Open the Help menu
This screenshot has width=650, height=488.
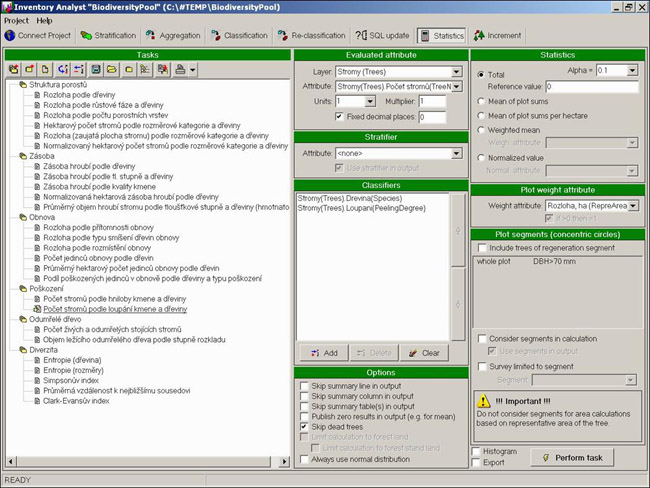point(45,20)
